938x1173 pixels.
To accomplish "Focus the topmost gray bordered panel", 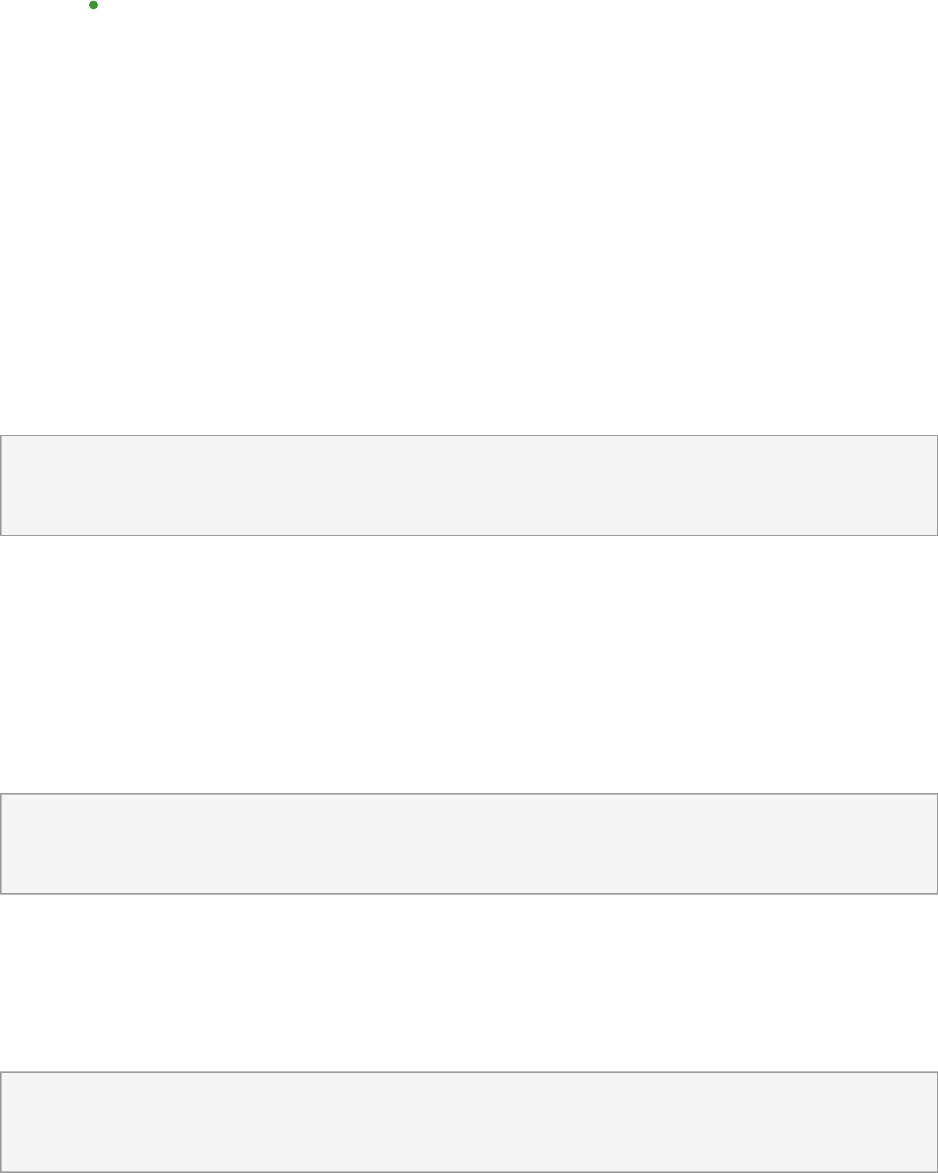I will tap(469, 486).
